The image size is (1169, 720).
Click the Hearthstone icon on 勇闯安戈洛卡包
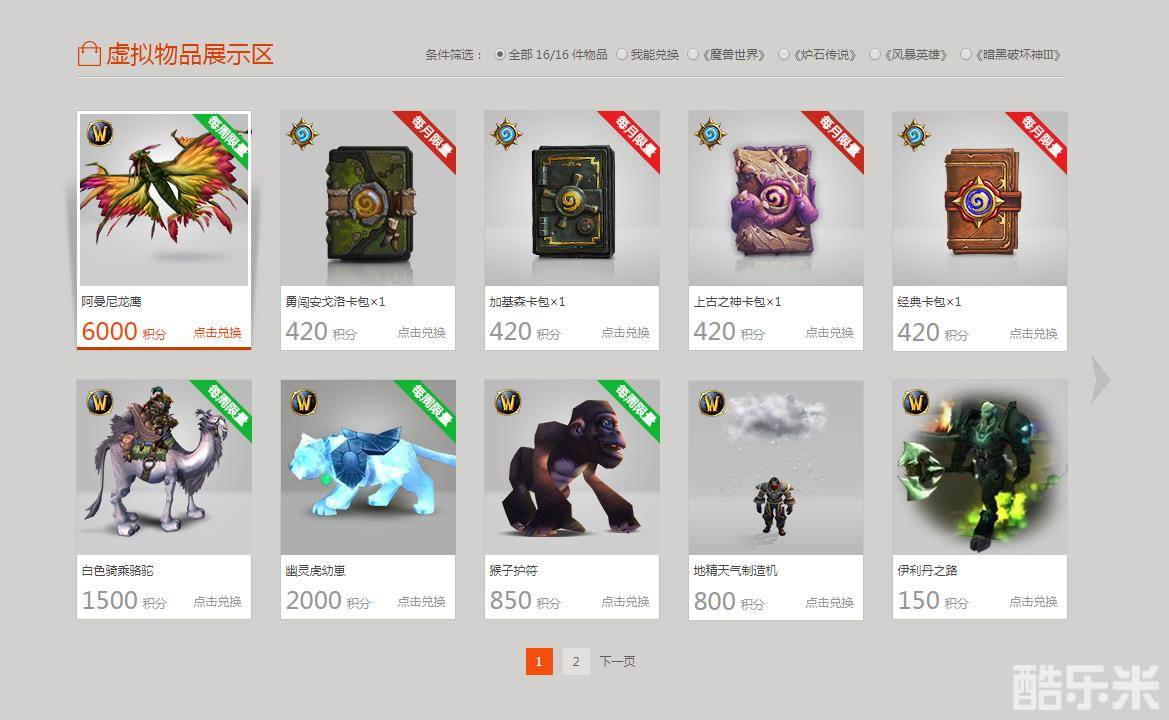coord(302,134)
